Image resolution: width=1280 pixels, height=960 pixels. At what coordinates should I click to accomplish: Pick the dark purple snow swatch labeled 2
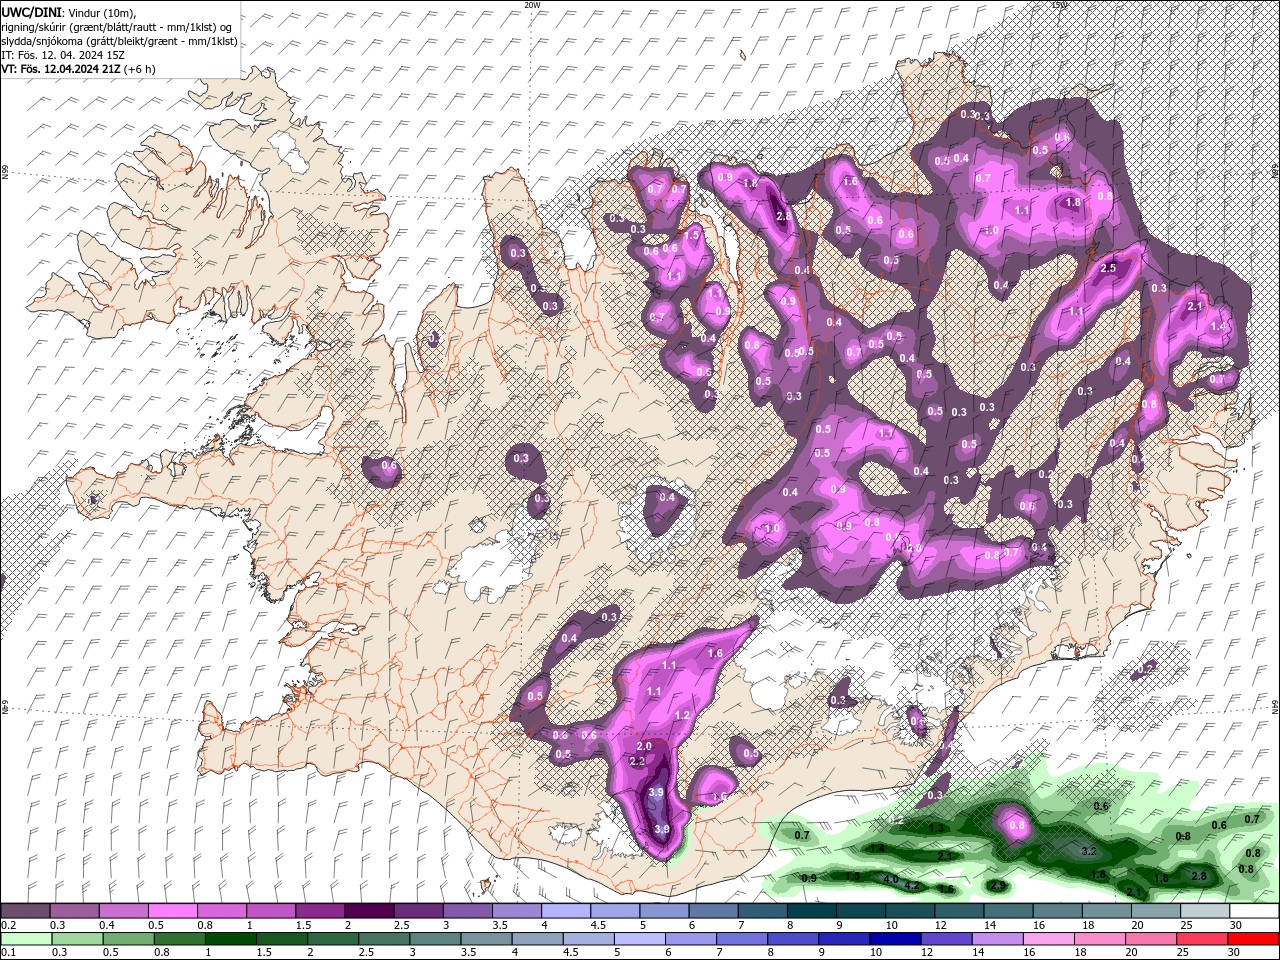click(x=368, y=911)
